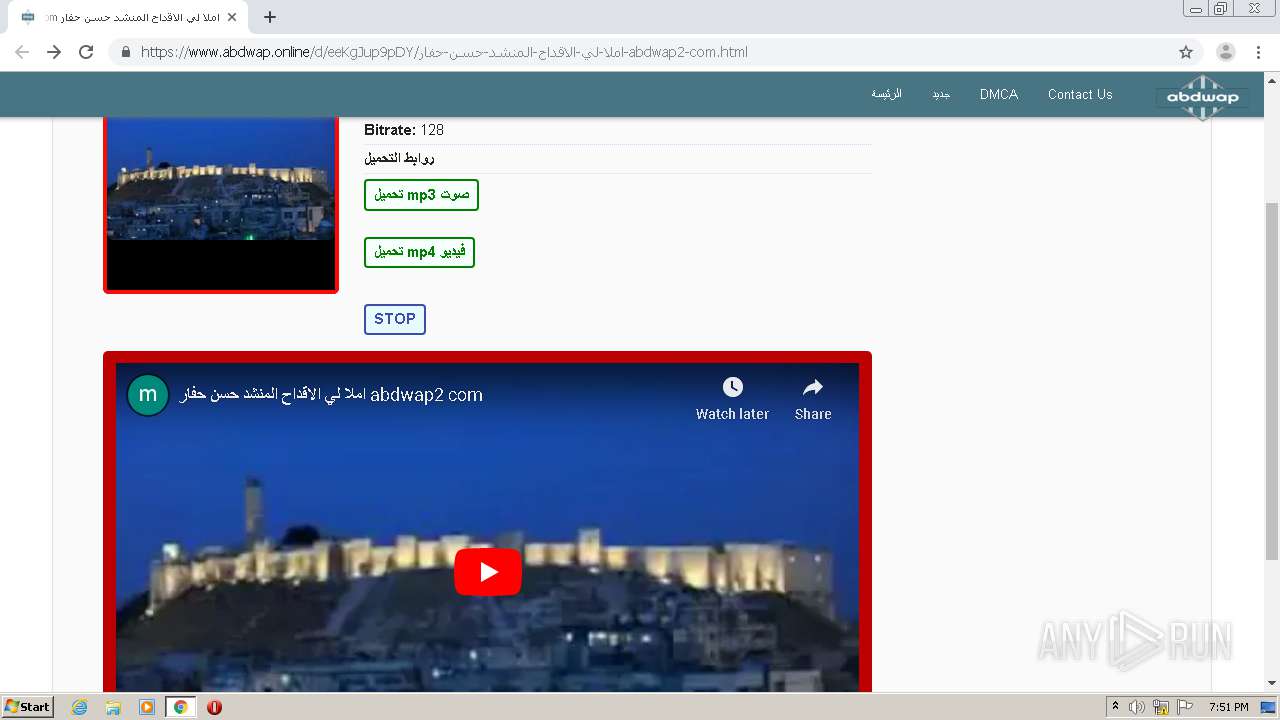The image size is (1280, 720).
Task: Open Windows Media Player from taskbar
Action: pos(147,707)
